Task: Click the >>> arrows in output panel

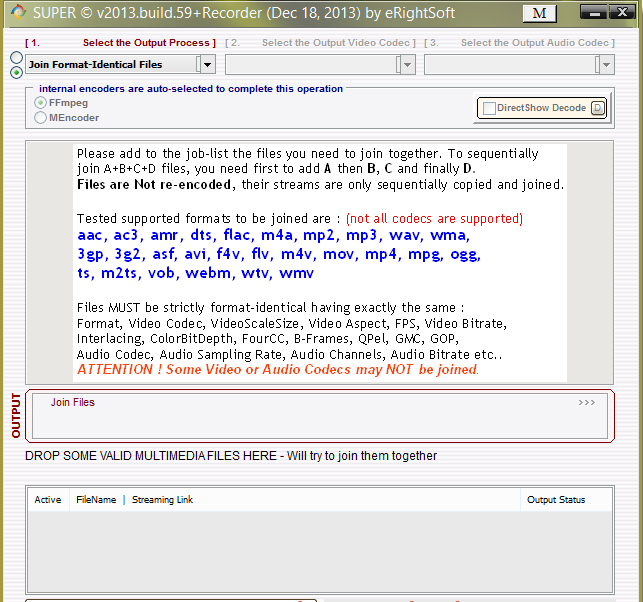Action: pyautogui.click(x=586, y=403)
